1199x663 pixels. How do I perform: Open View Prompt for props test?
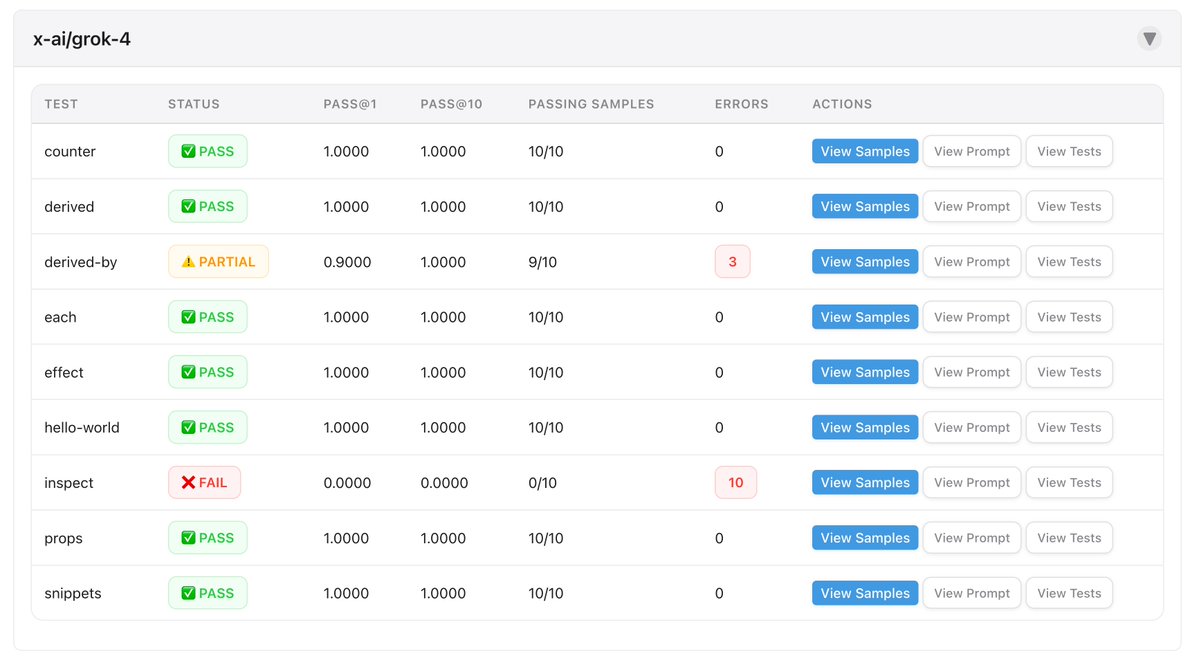[972, 538]
